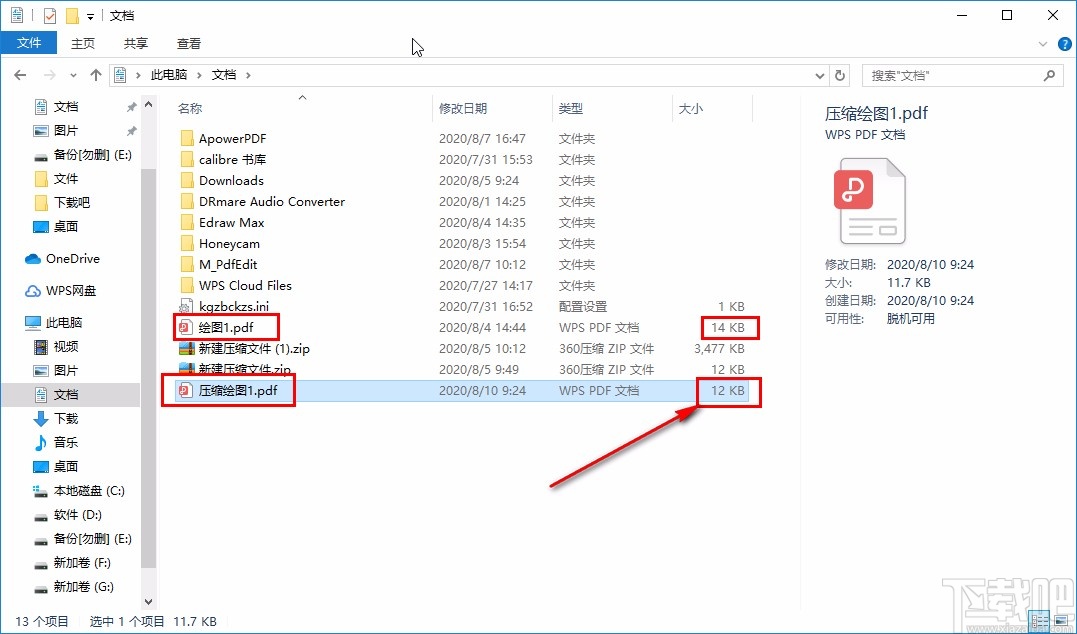Switch to the 查看 ribbon tab
Viewport: 1077px width, 634px height.
click(x=188, y=43)
